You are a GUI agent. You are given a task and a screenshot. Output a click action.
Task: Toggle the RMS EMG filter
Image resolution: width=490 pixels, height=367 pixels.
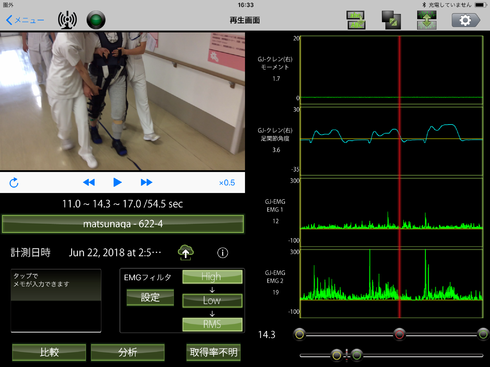212,324
